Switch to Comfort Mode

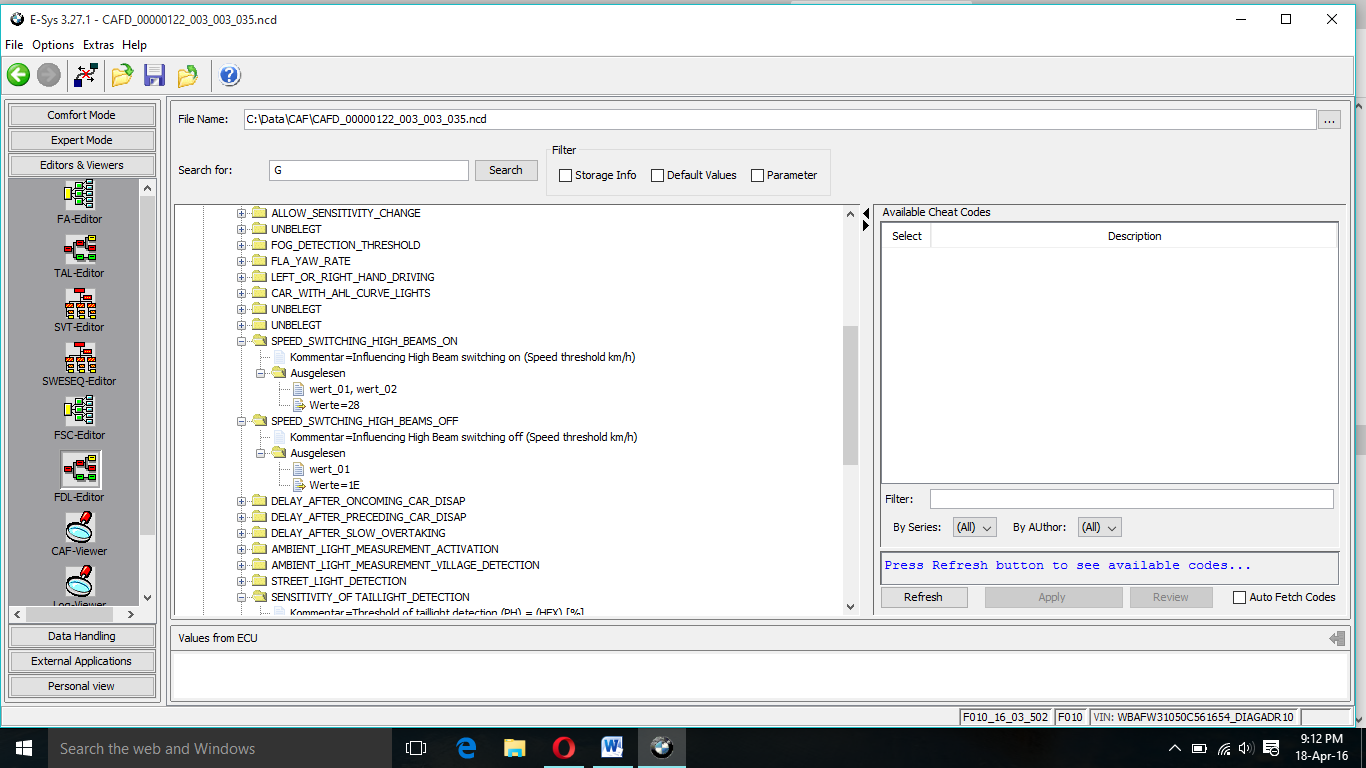82,115
